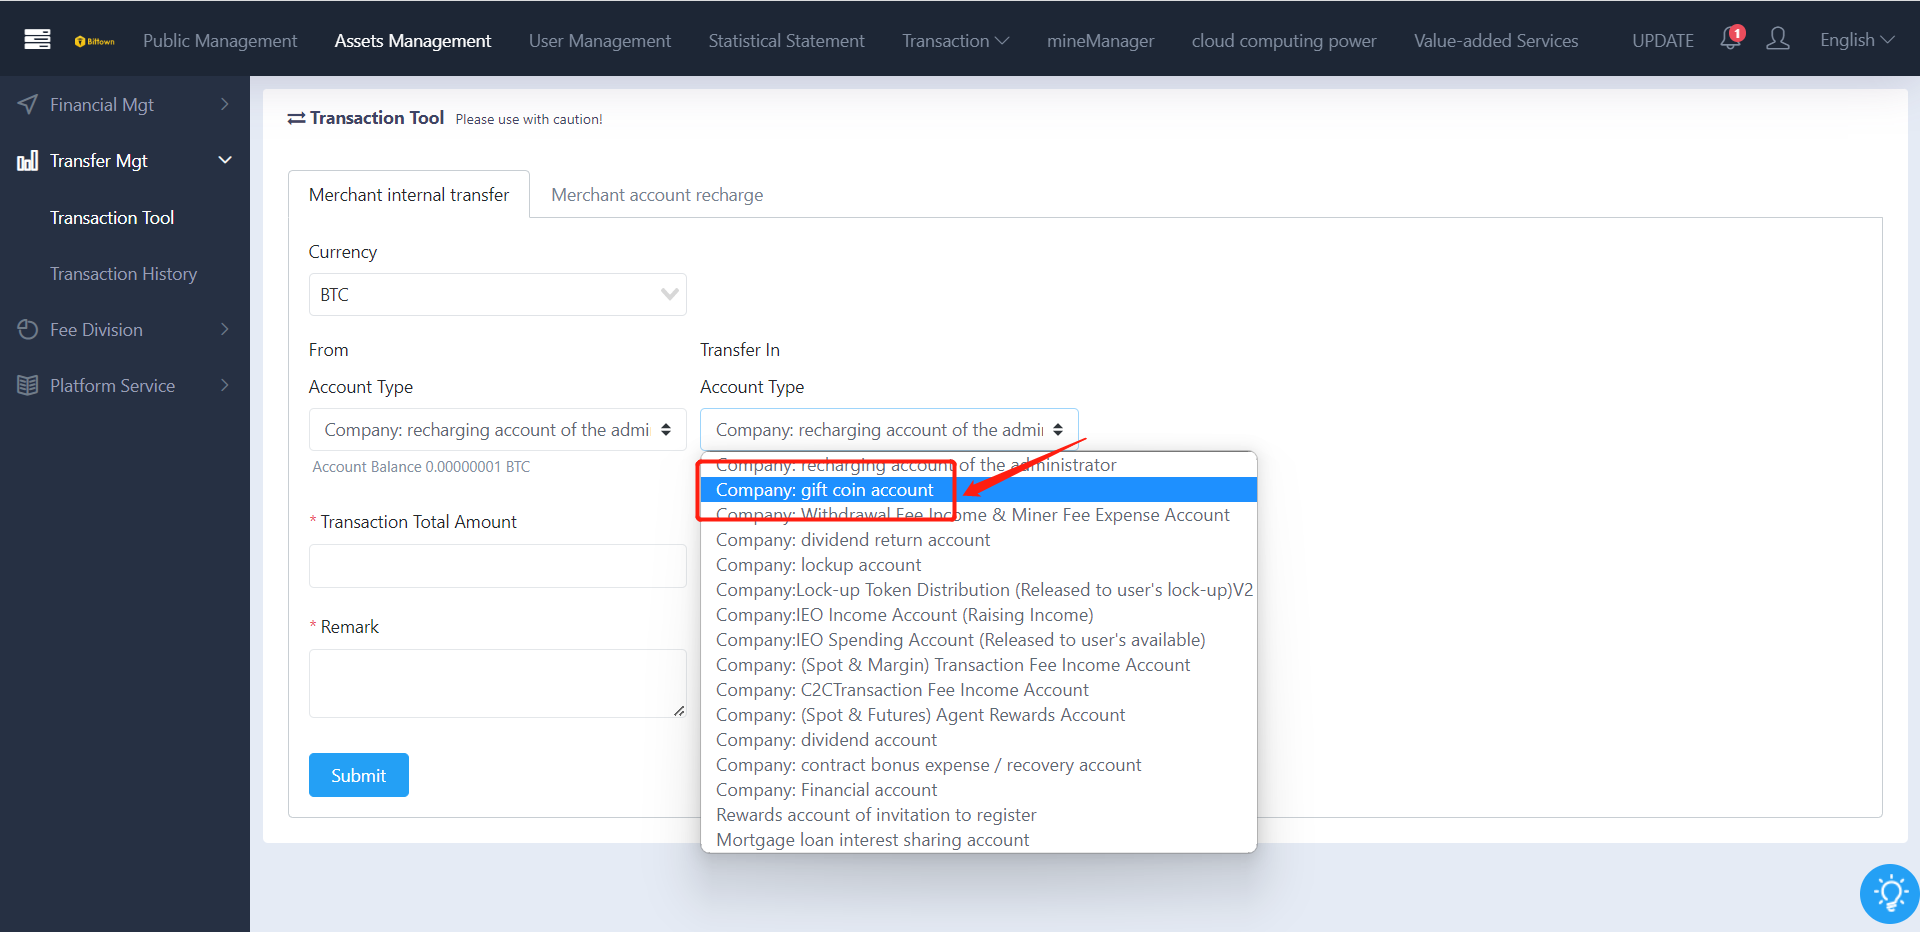The height and width of the screenshot is (932, 1920).
Task: Select Company:IEO Spending Account option
Action: point(979,640)
